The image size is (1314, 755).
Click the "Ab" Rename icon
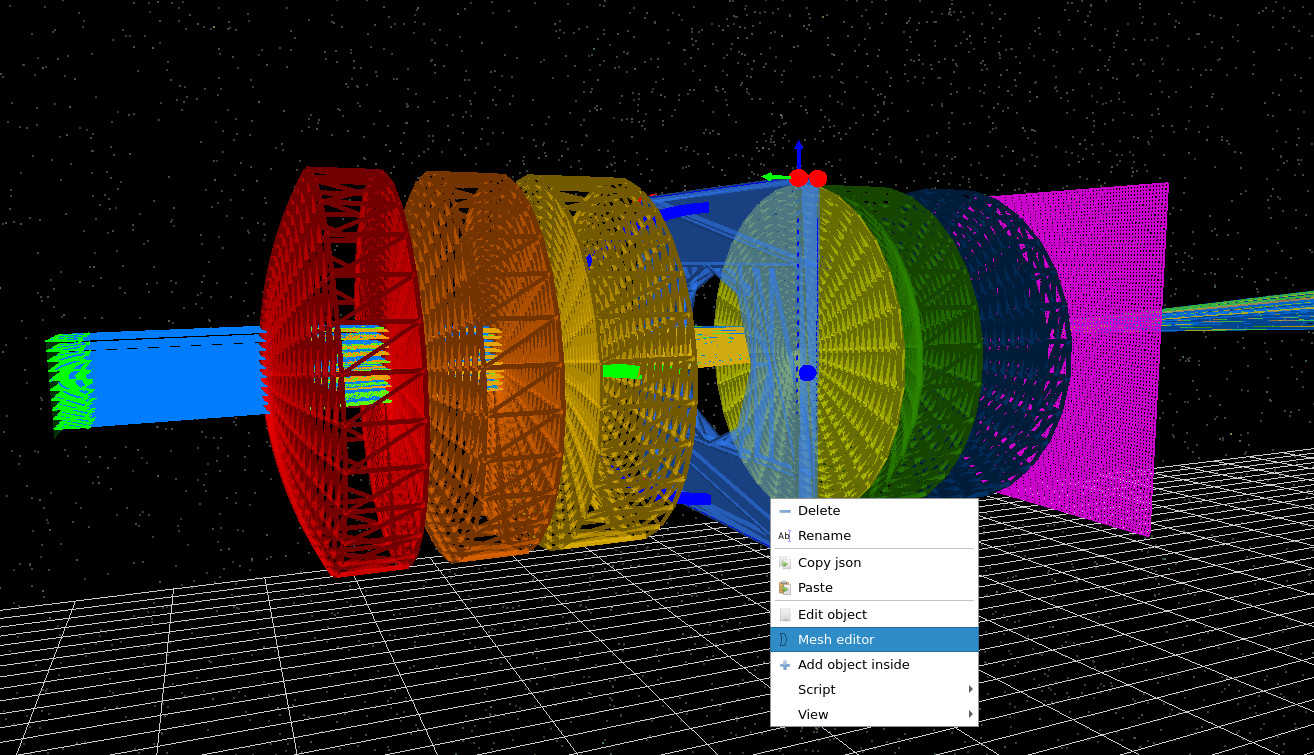pos(784,536)
